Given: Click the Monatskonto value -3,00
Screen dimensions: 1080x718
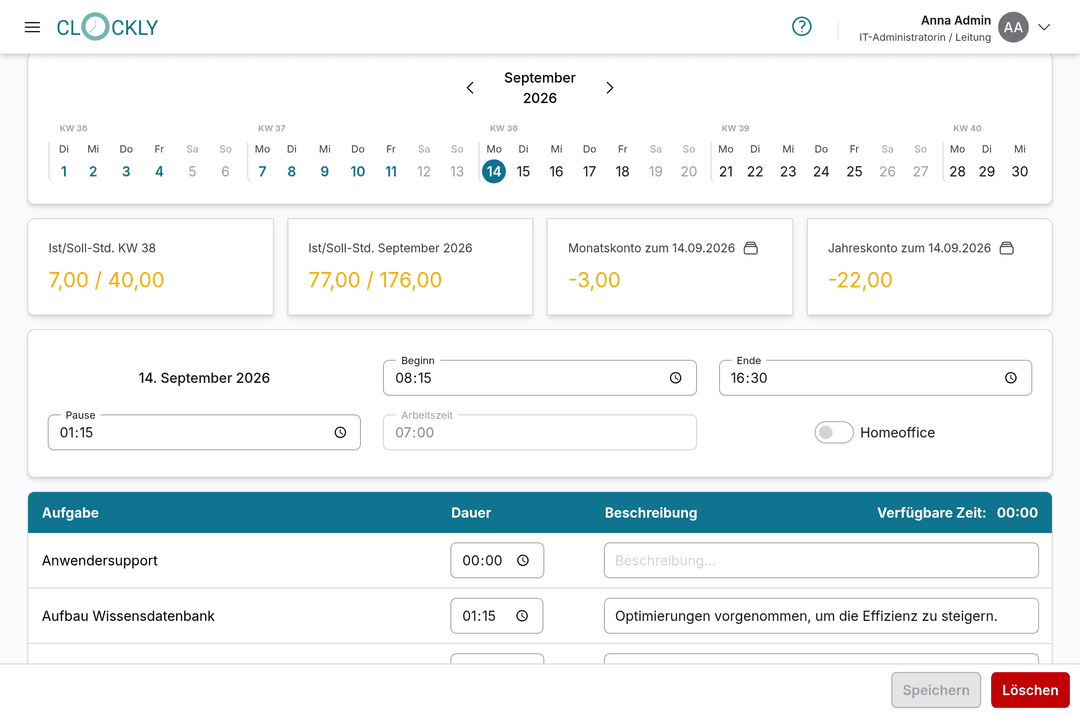Looking at the screenshot, I should (594, 280).
